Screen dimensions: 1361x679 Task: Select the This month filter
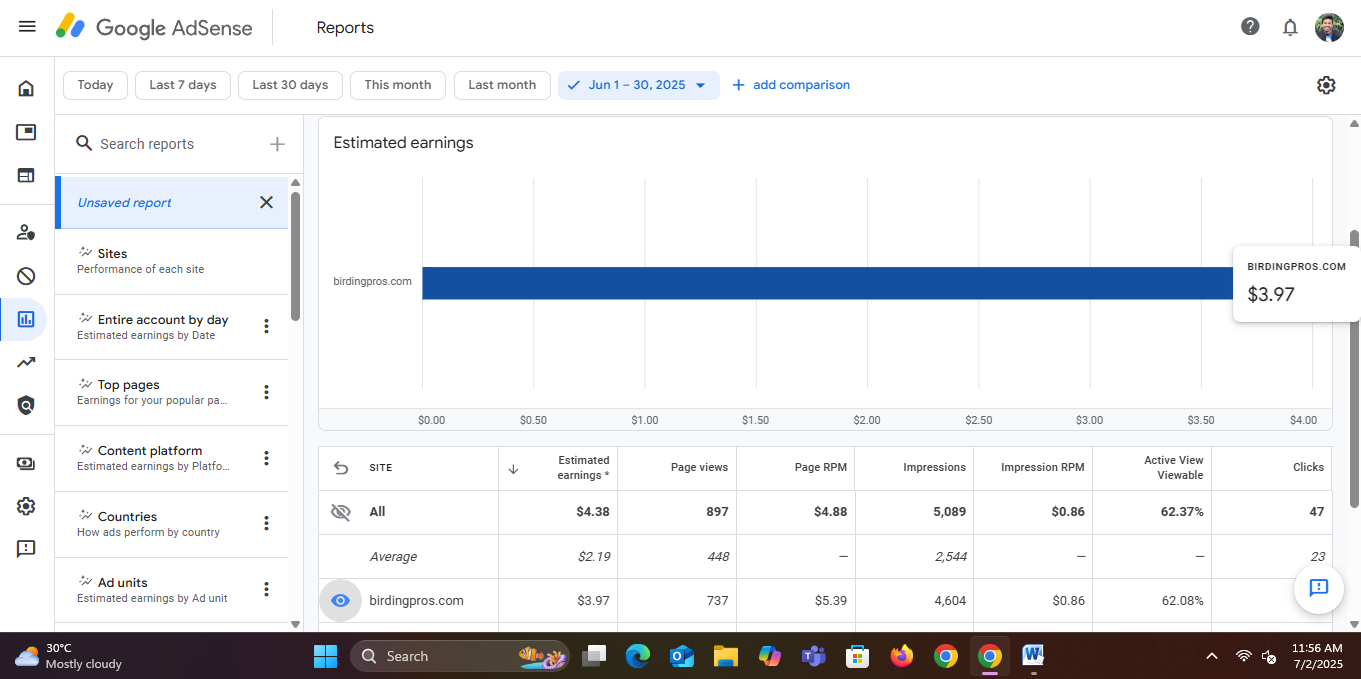pos(398,85)
